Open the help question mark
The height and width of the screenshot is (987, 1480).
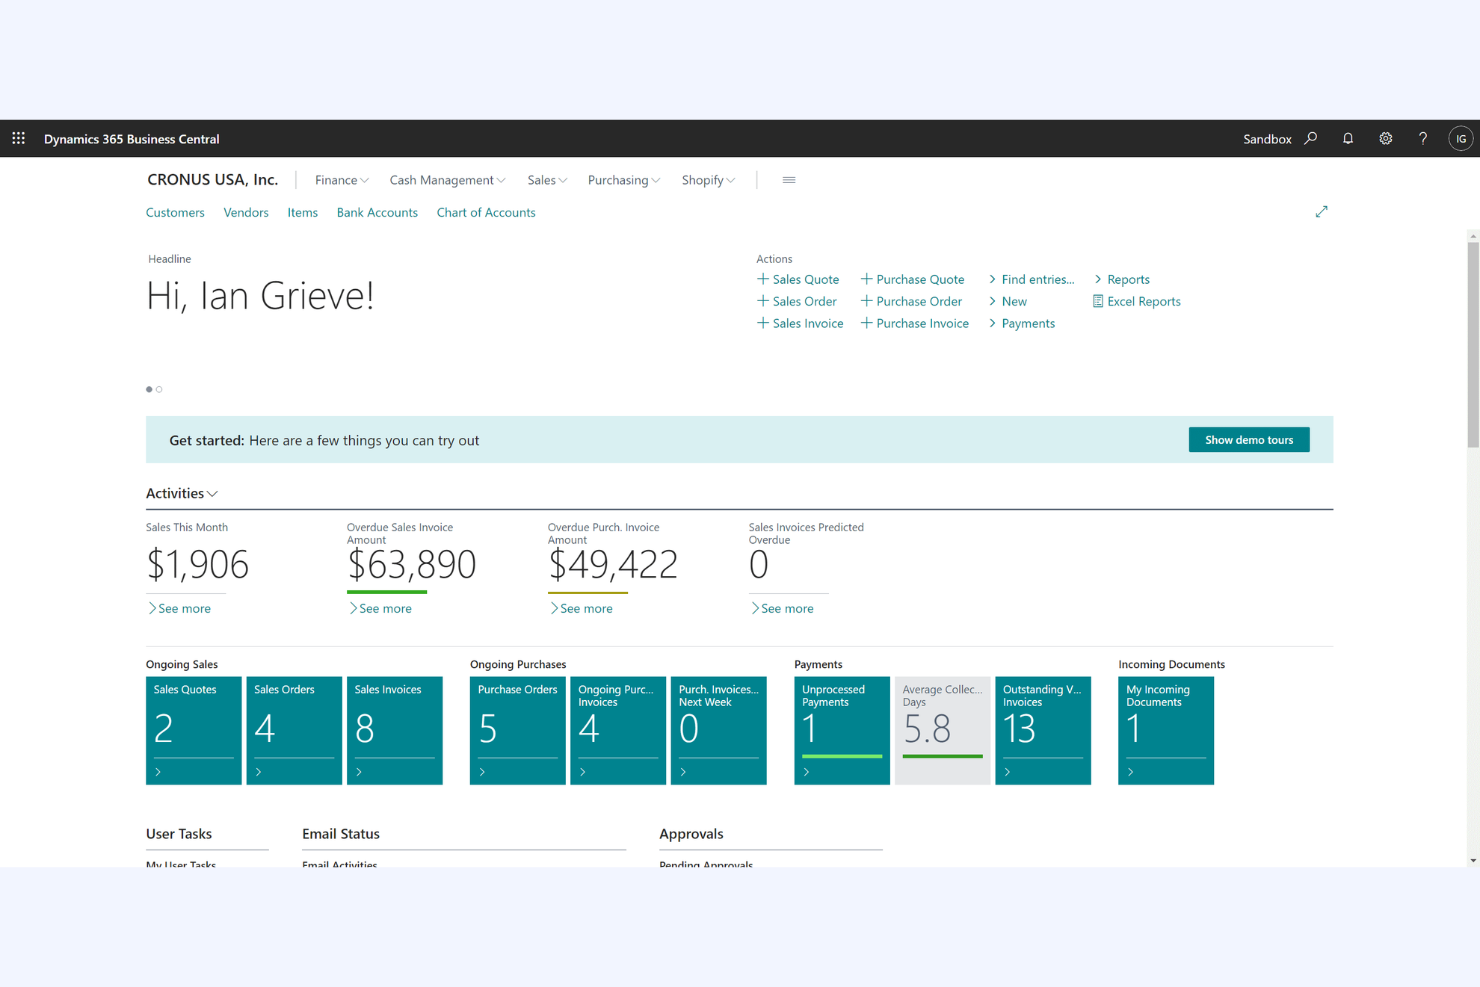(x=1422, y=138)
